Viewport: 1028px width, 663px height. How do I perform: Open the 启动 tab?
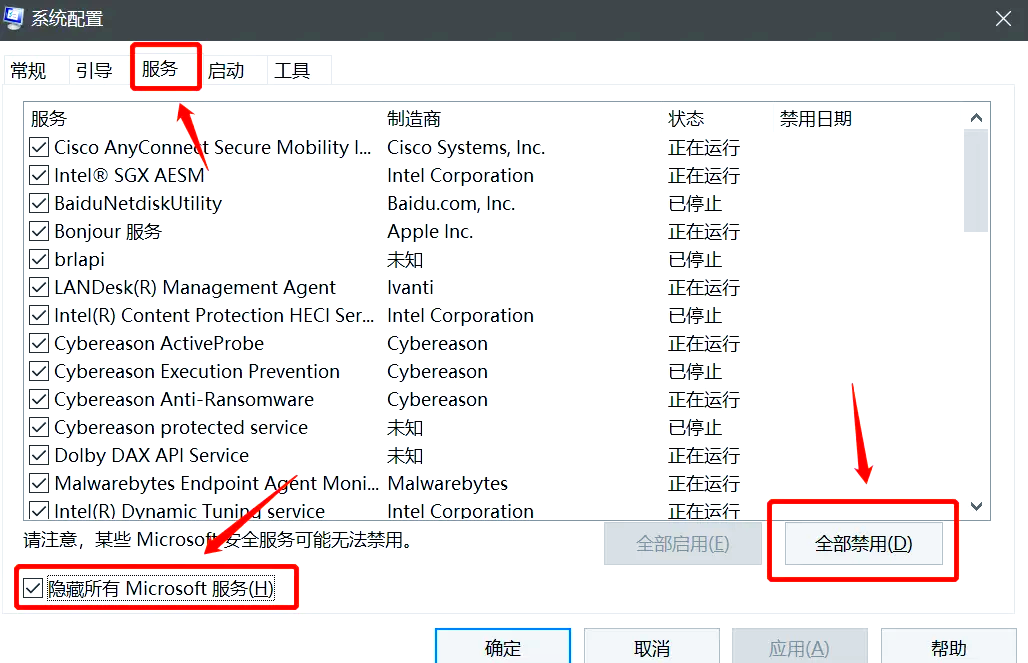[x=226, y=70]
